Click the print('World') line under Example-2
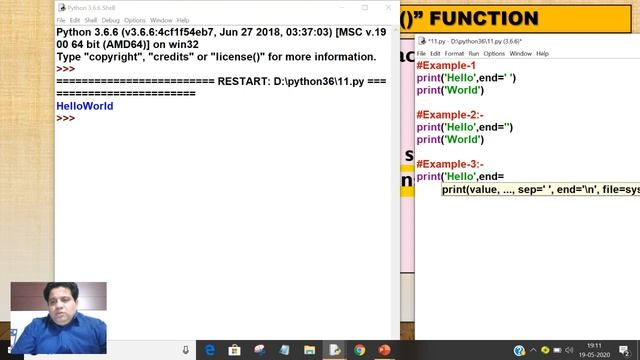 coord(450,140)
